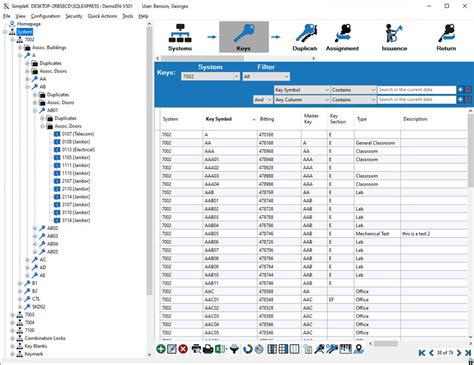
Task: Print the key list
Action: coord(208,349)
